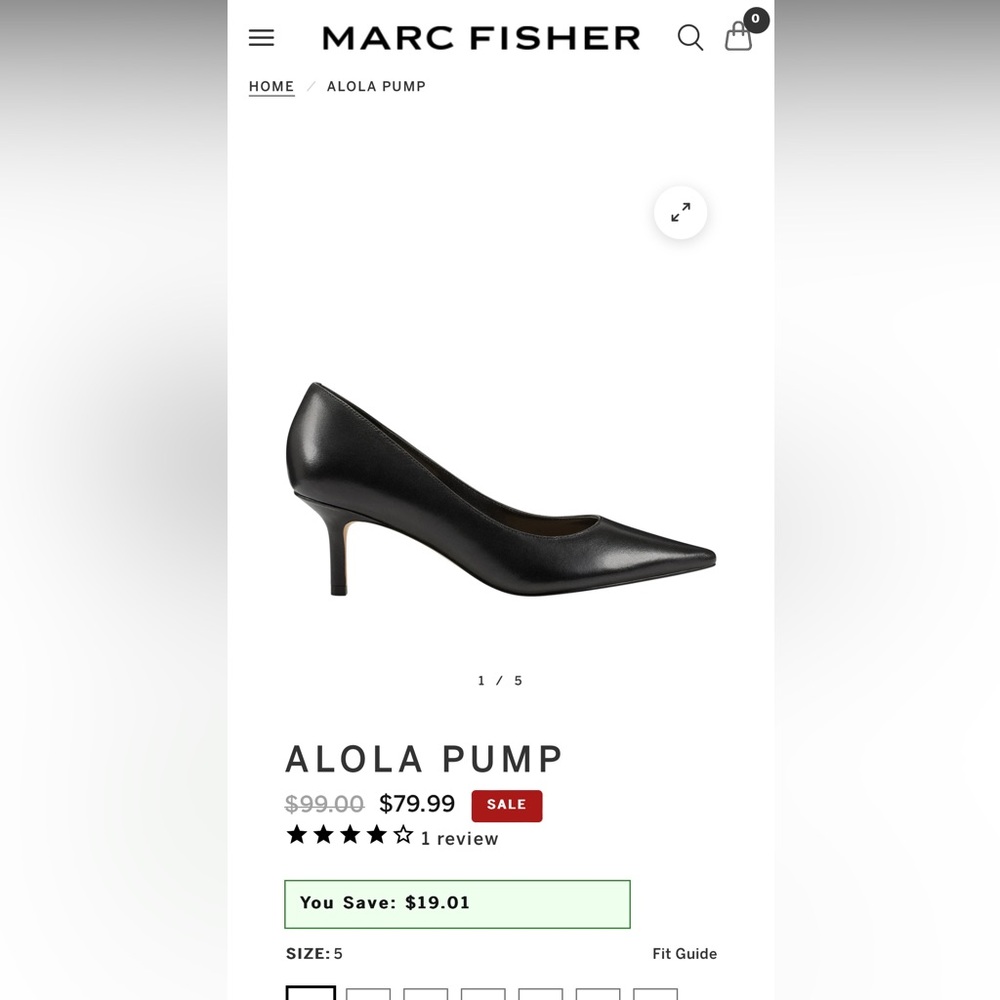This screenshot has width=1000, height=1000.
Task: Select the black color swatch
Action: (311, 993)
